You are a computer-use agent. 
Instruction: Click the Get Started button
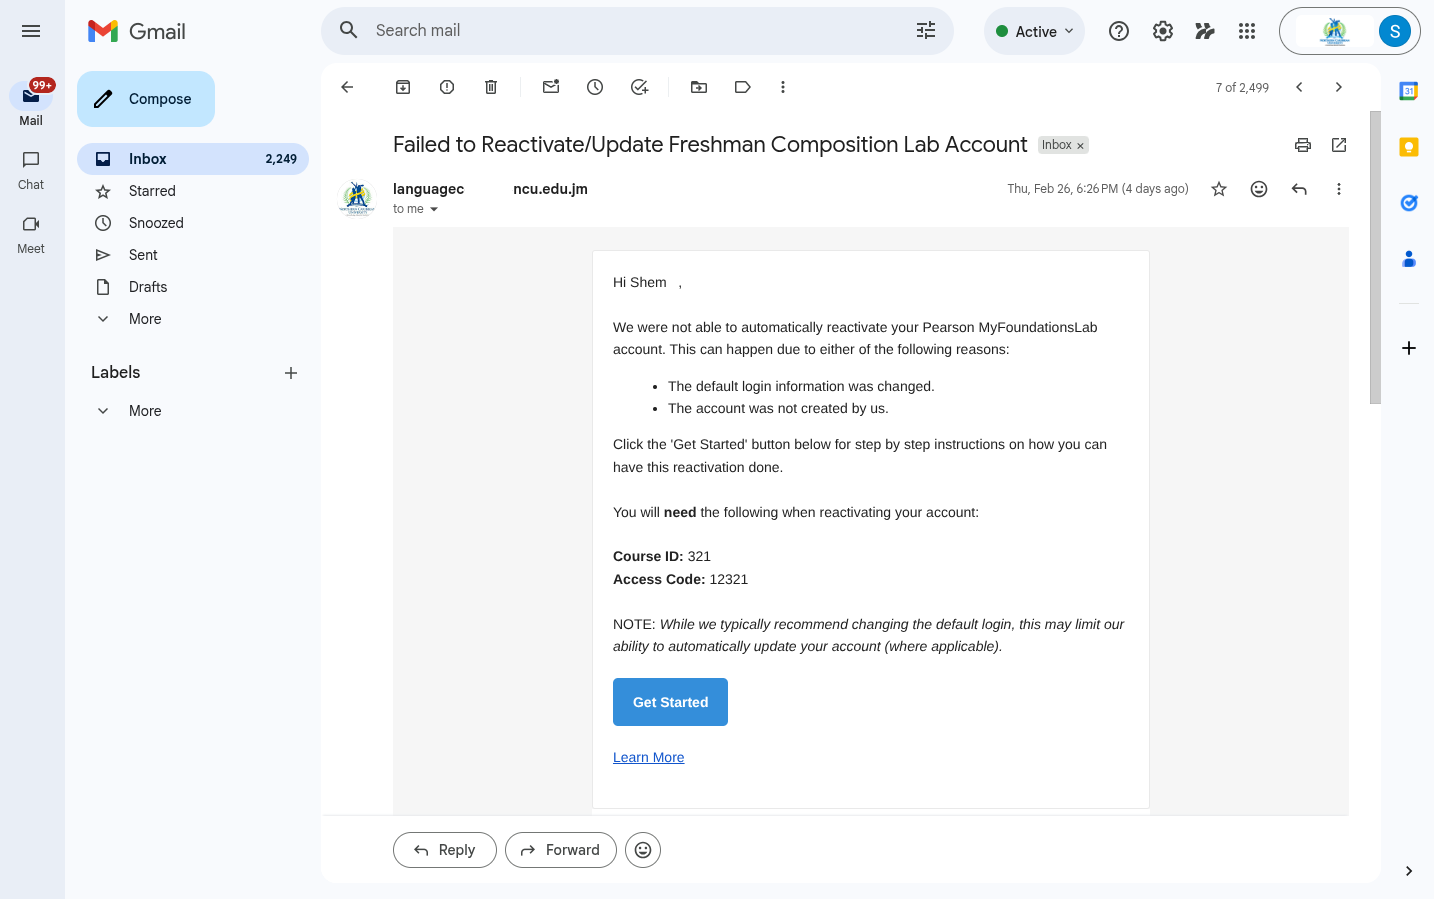coord(670,701)
